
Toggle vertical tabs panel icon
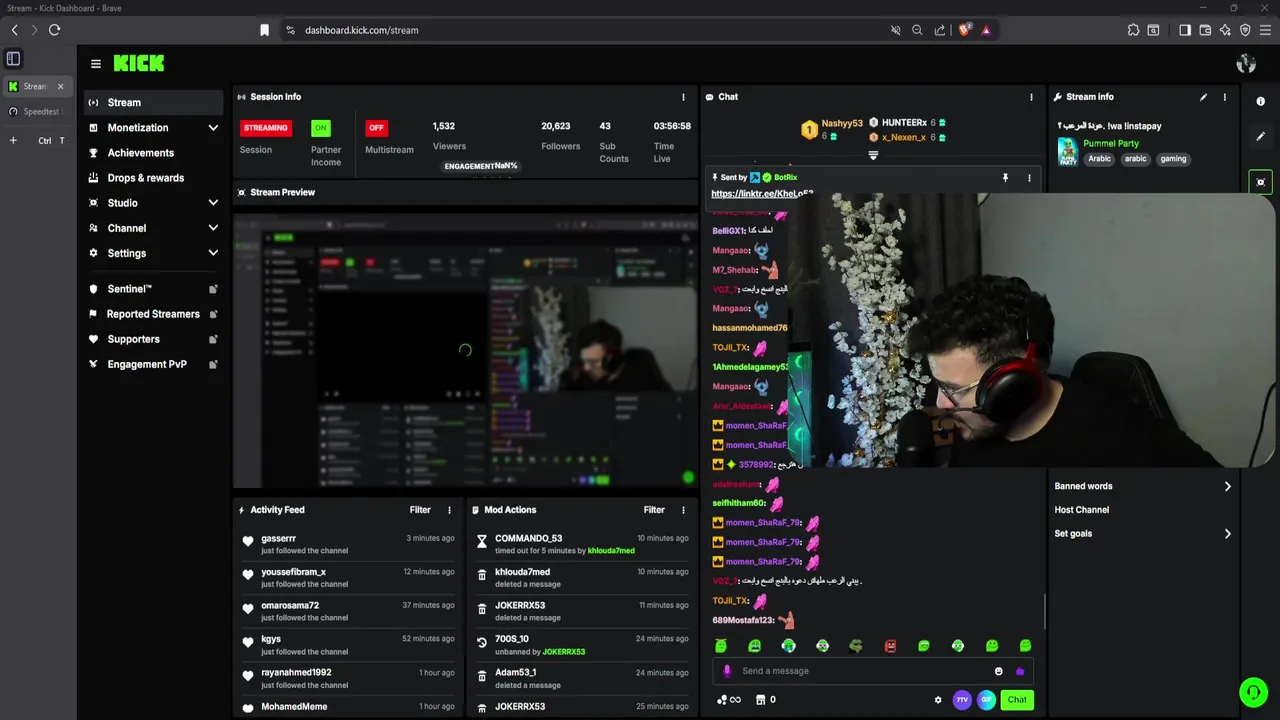click(13, 59)
